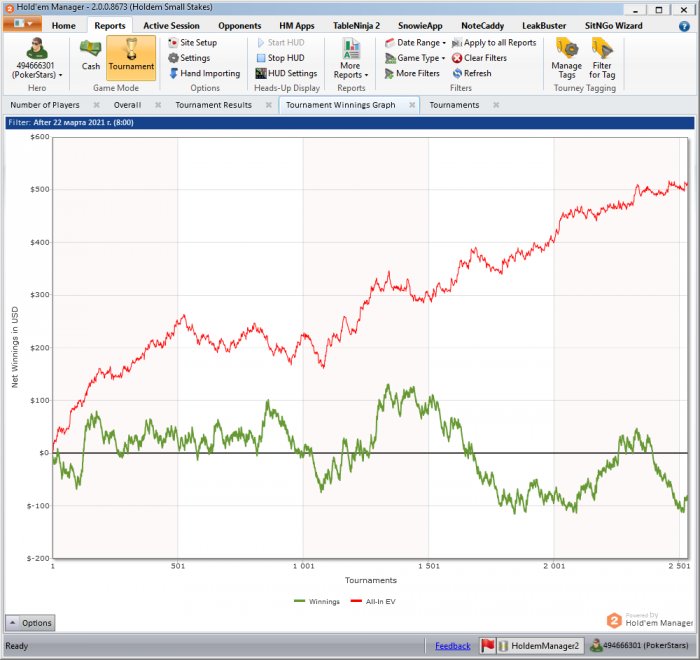Close the Tournament Results tab
This screenshot has height=660, width=700.
[269, 105]
